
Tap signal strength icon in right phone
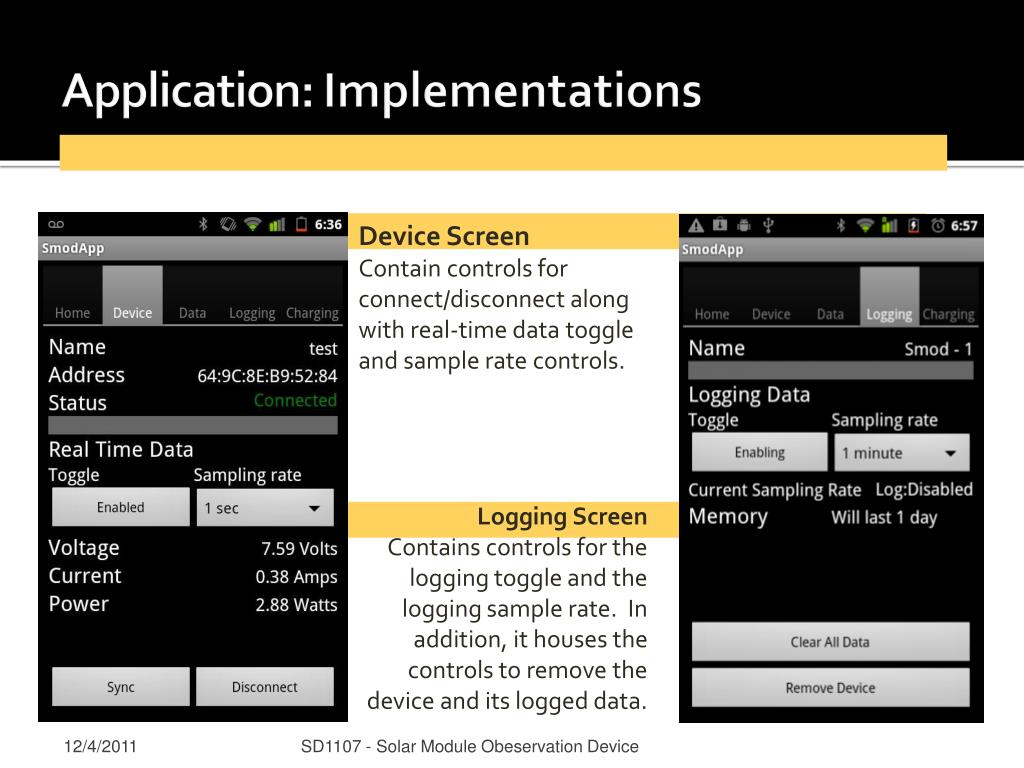tap(889, 226)
